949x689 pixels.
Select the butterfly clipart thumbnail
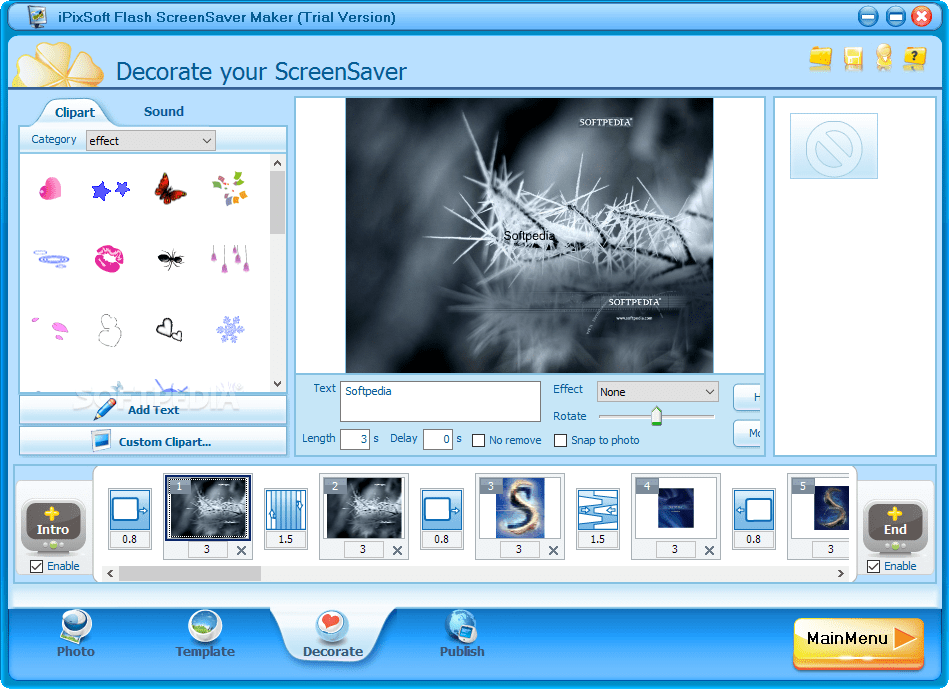[169, 190]
